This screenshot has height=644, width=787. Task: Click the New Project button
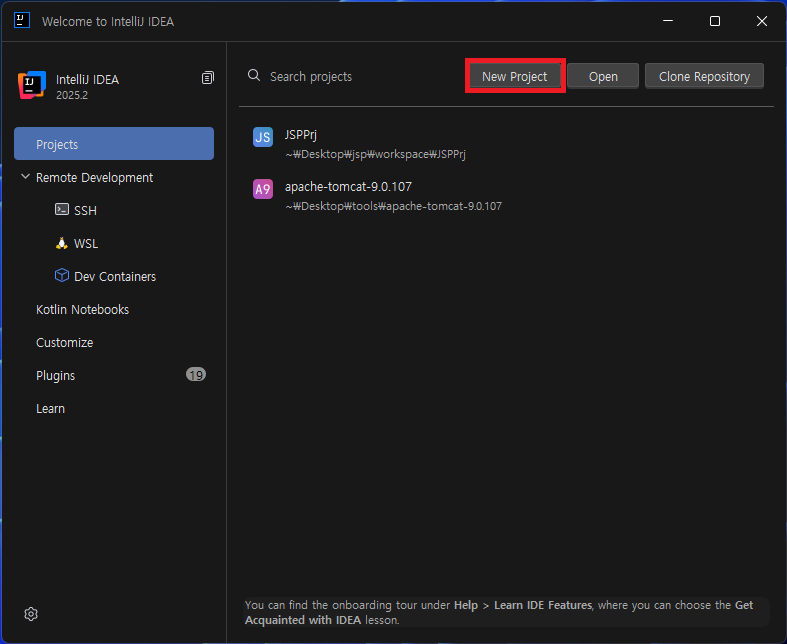[x=514, y=76]
